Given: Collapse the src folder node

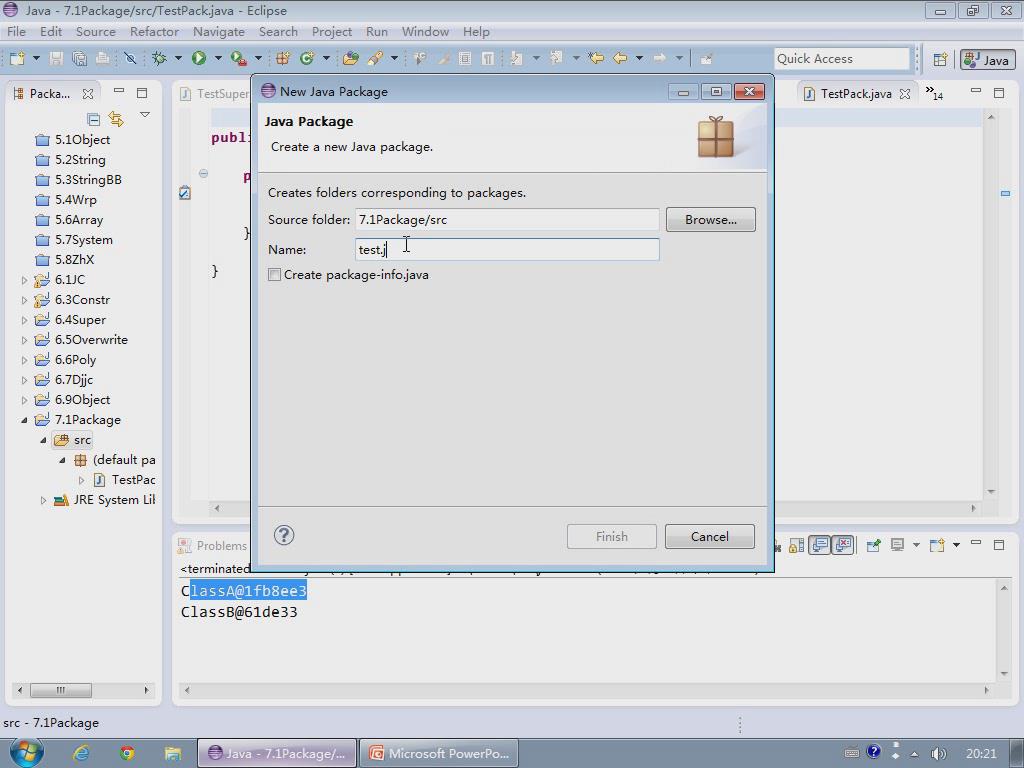Looking at the screenshot, I should click(43, 440).
